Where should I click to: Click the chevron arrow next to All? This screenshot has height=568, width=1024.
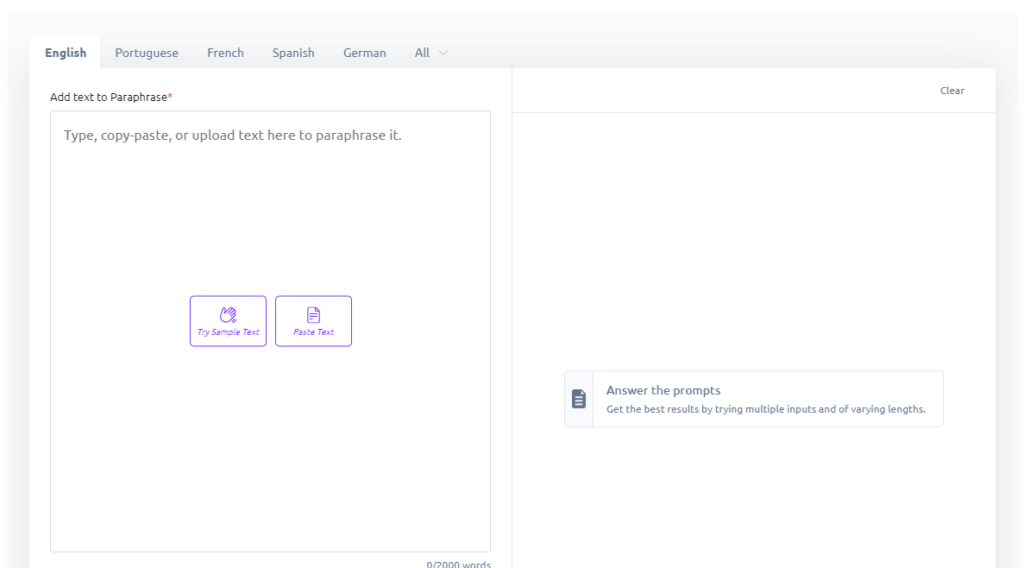coord(443,53)
